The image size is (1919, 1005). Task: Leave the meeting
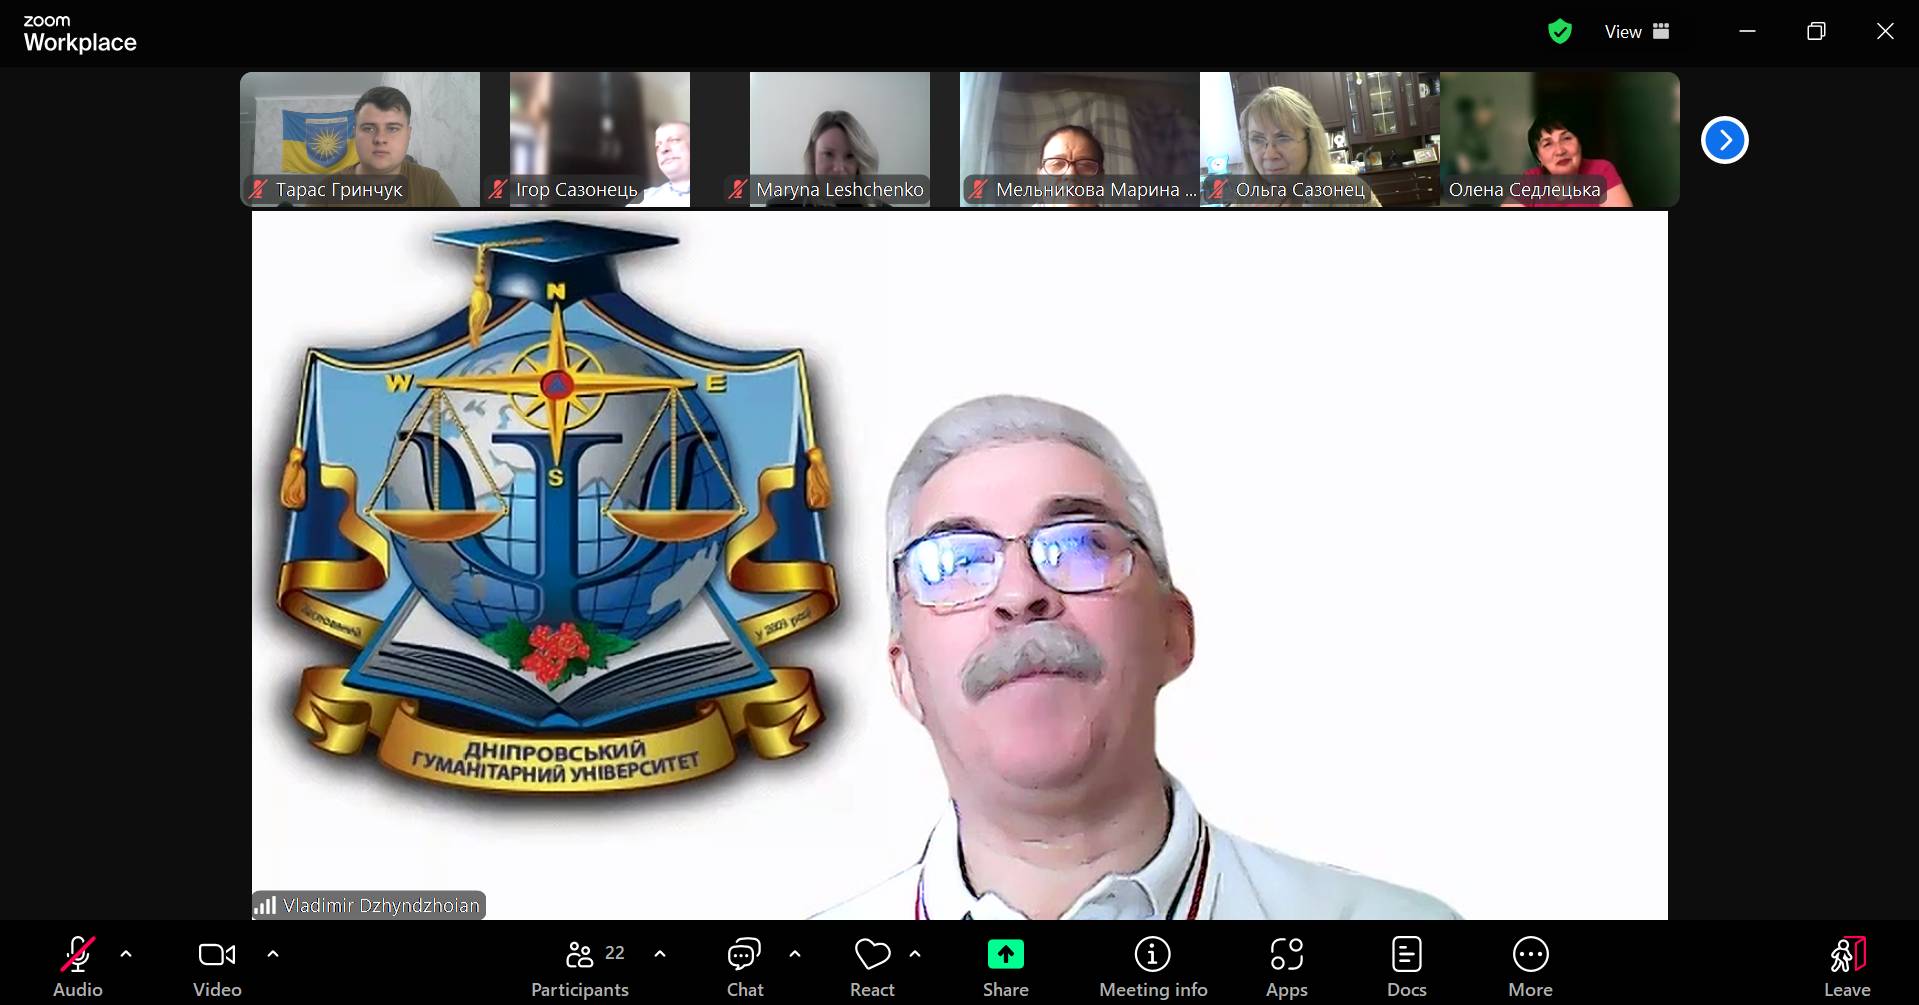(x=1846, y=965)
